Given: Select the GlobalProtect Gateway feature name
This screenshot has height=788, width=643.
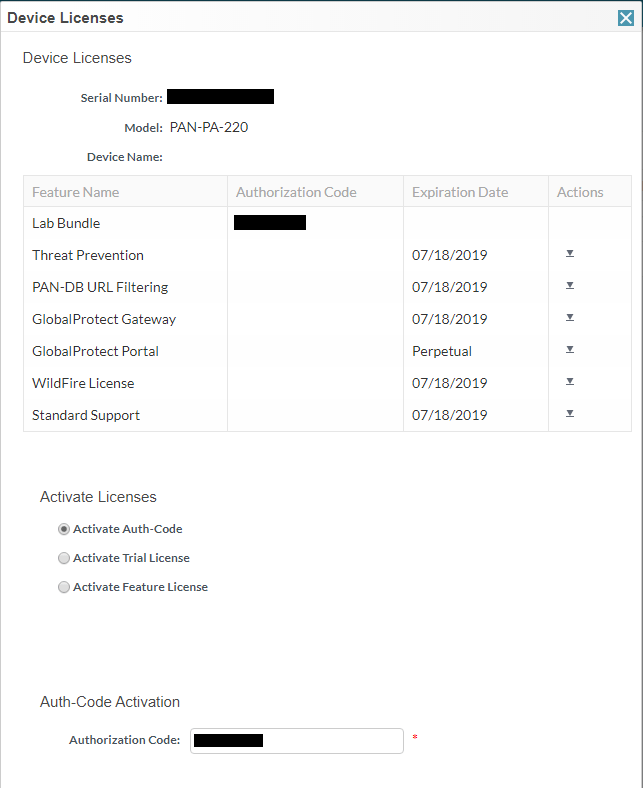Looking at the screenshot, I should pos(104,319).
